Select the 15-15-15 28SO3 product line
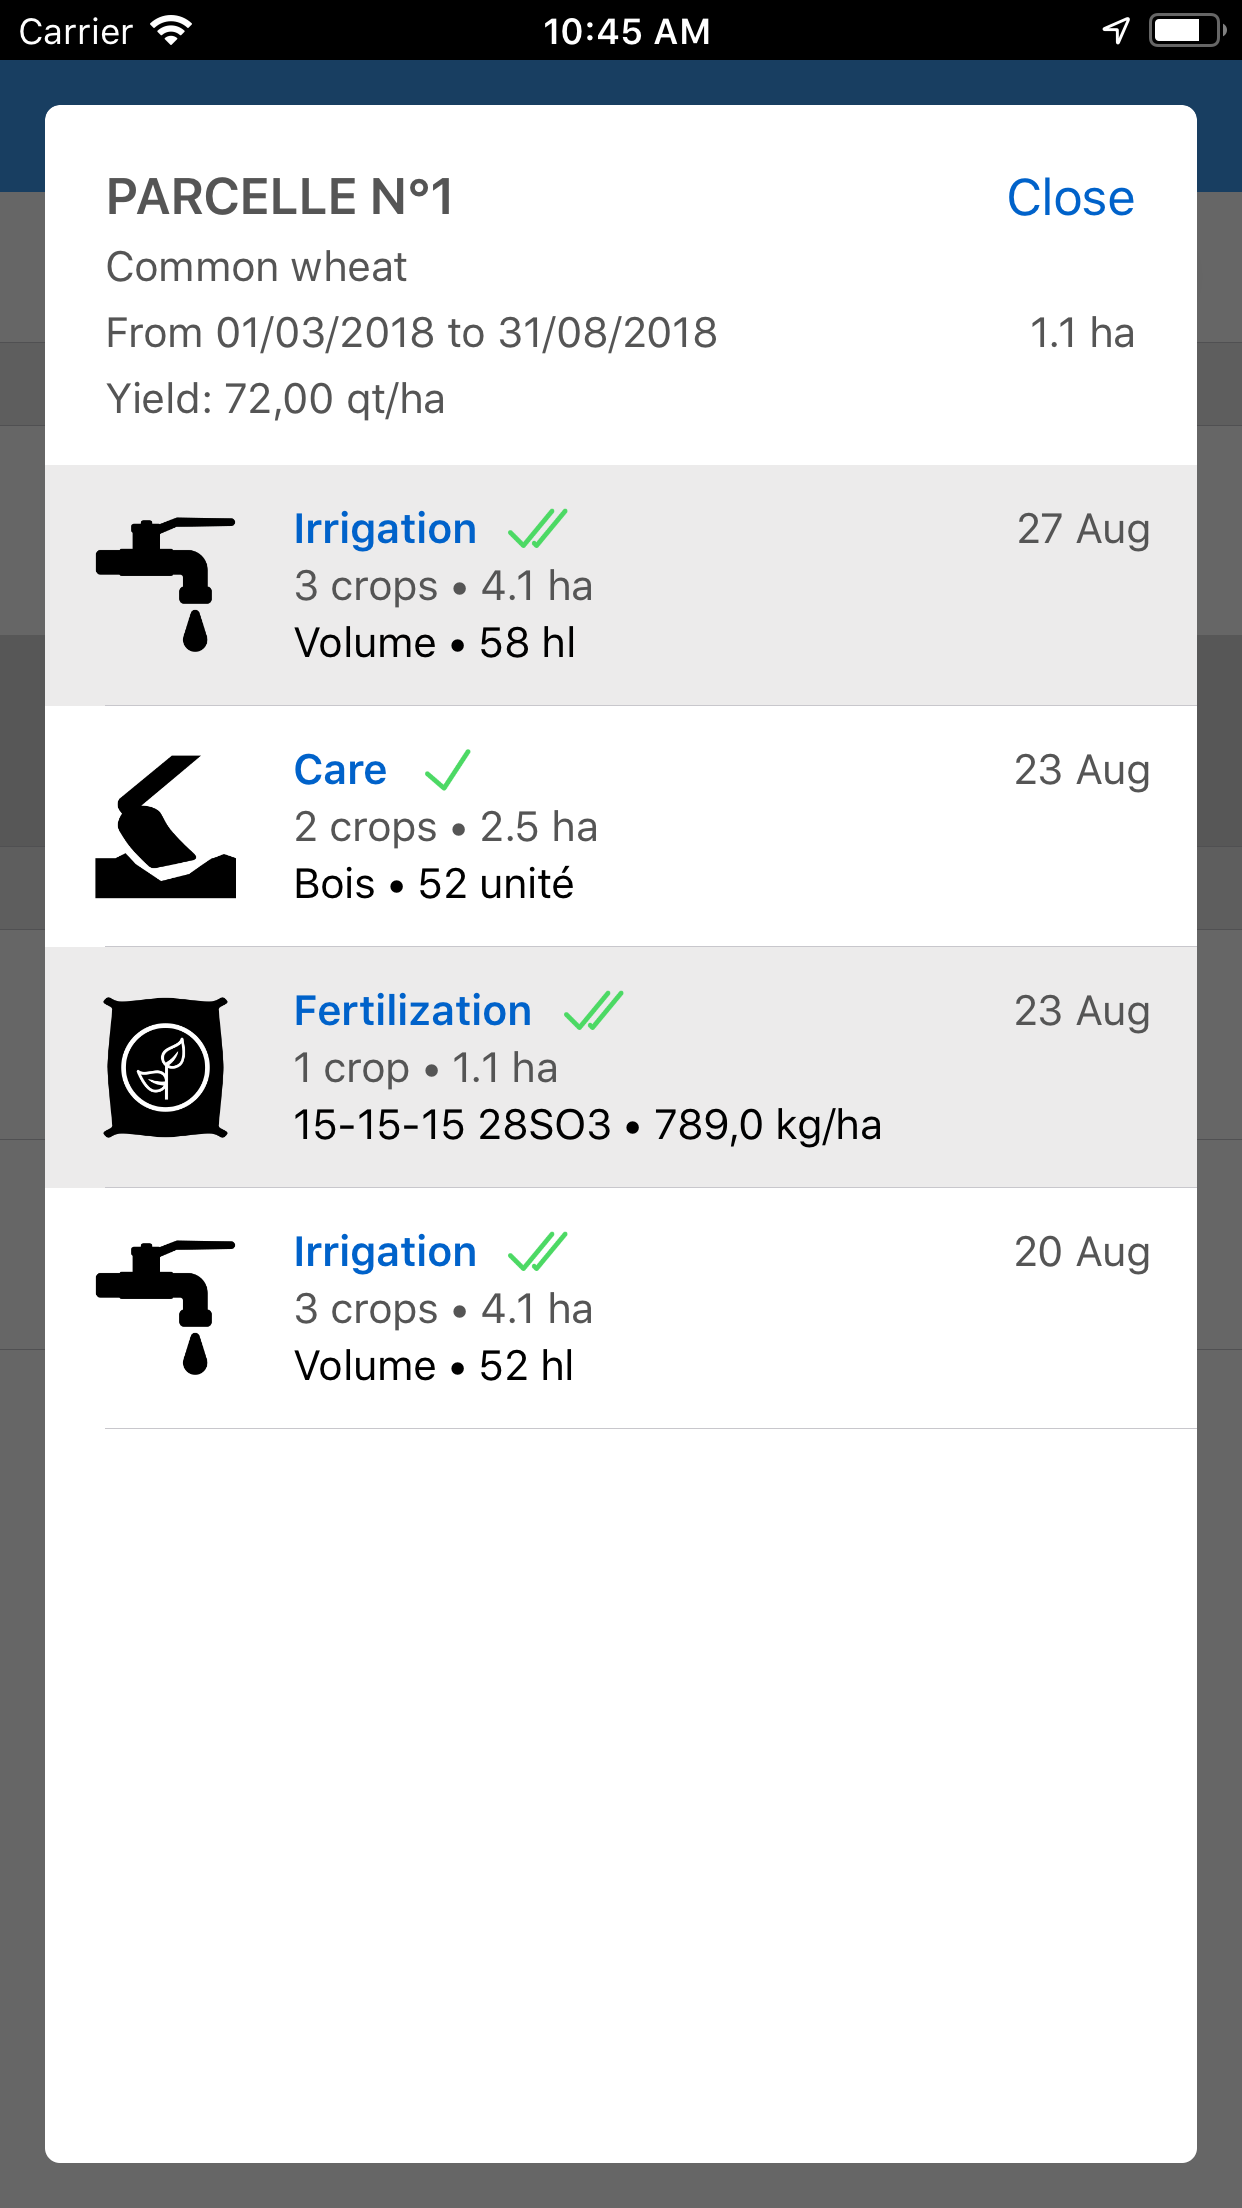The width and height of the screenshot is (1242, 2208). (x=587, y=1125)
